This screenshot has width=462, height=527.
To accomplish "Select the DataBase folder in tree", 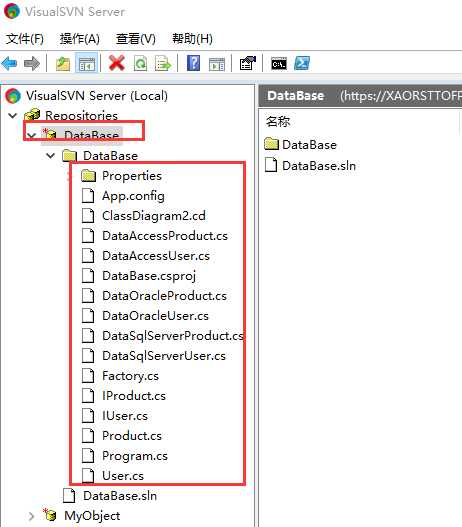I will point(111,156).
